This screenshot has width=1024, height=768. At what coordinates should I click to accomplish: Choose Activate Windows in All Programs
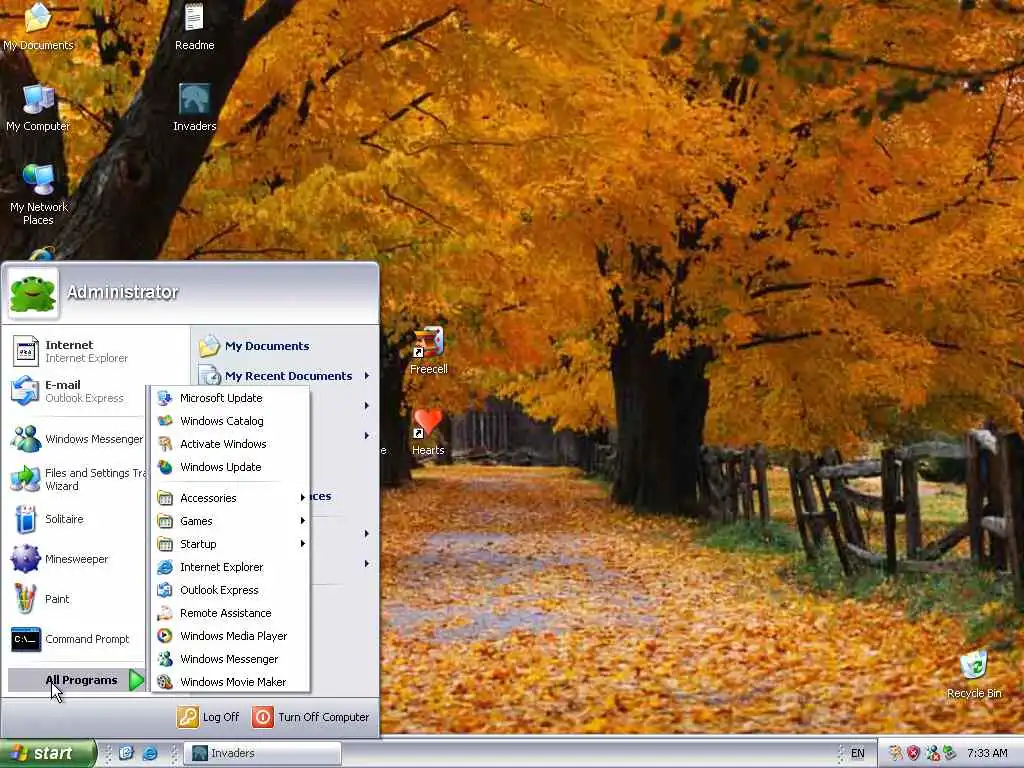(231, 444)
